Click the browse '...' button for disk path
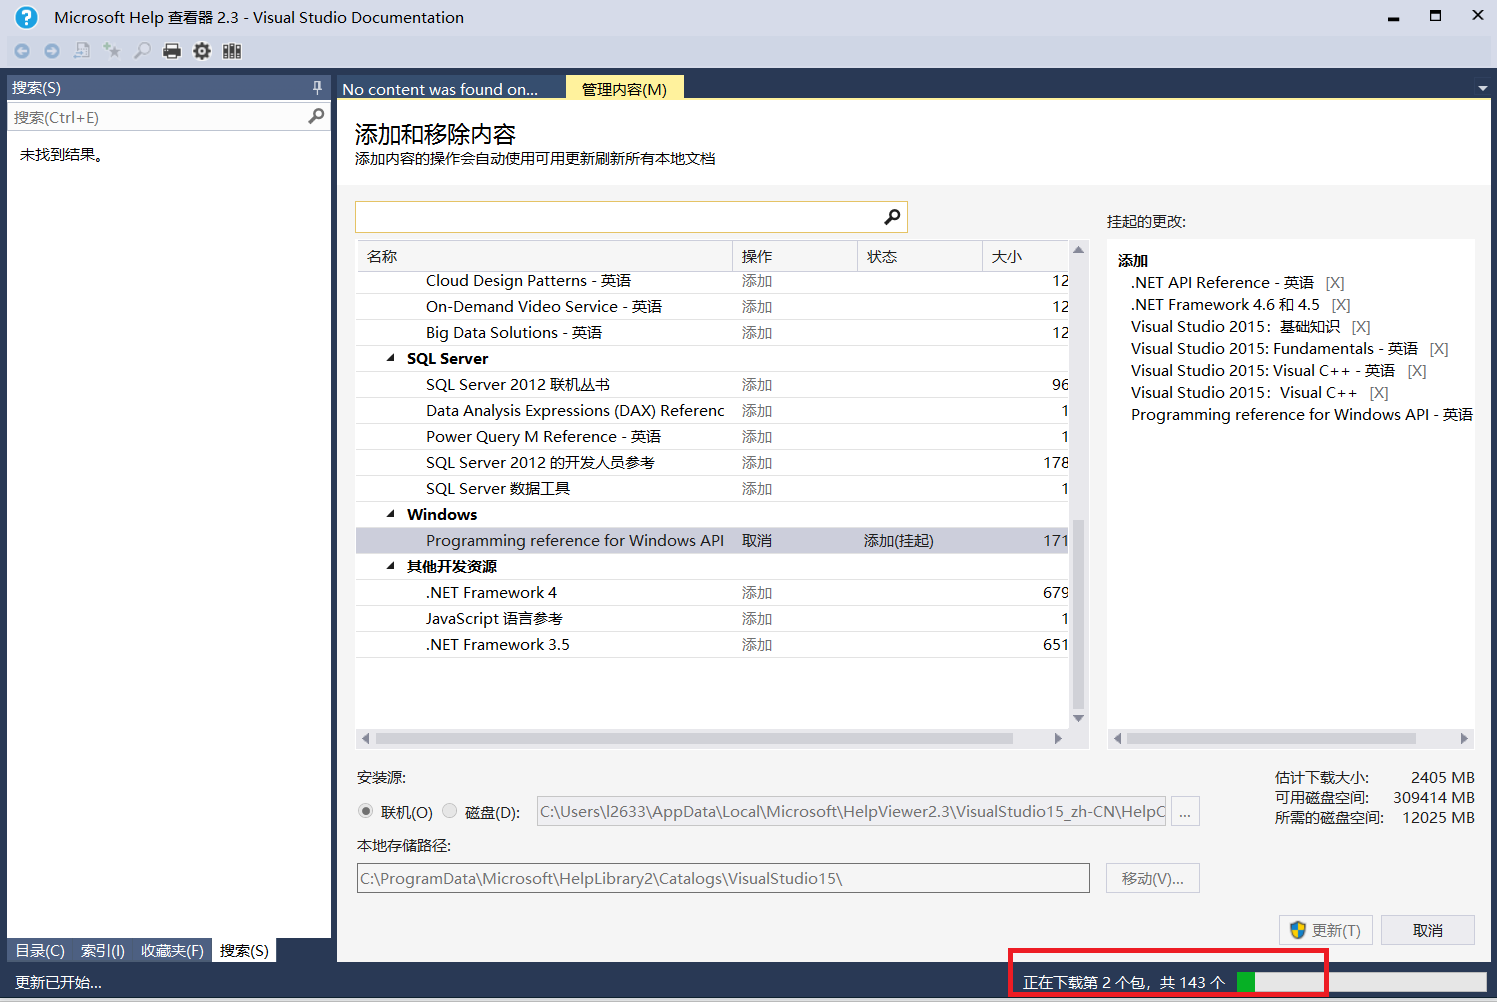 [x=1185, y=811]
